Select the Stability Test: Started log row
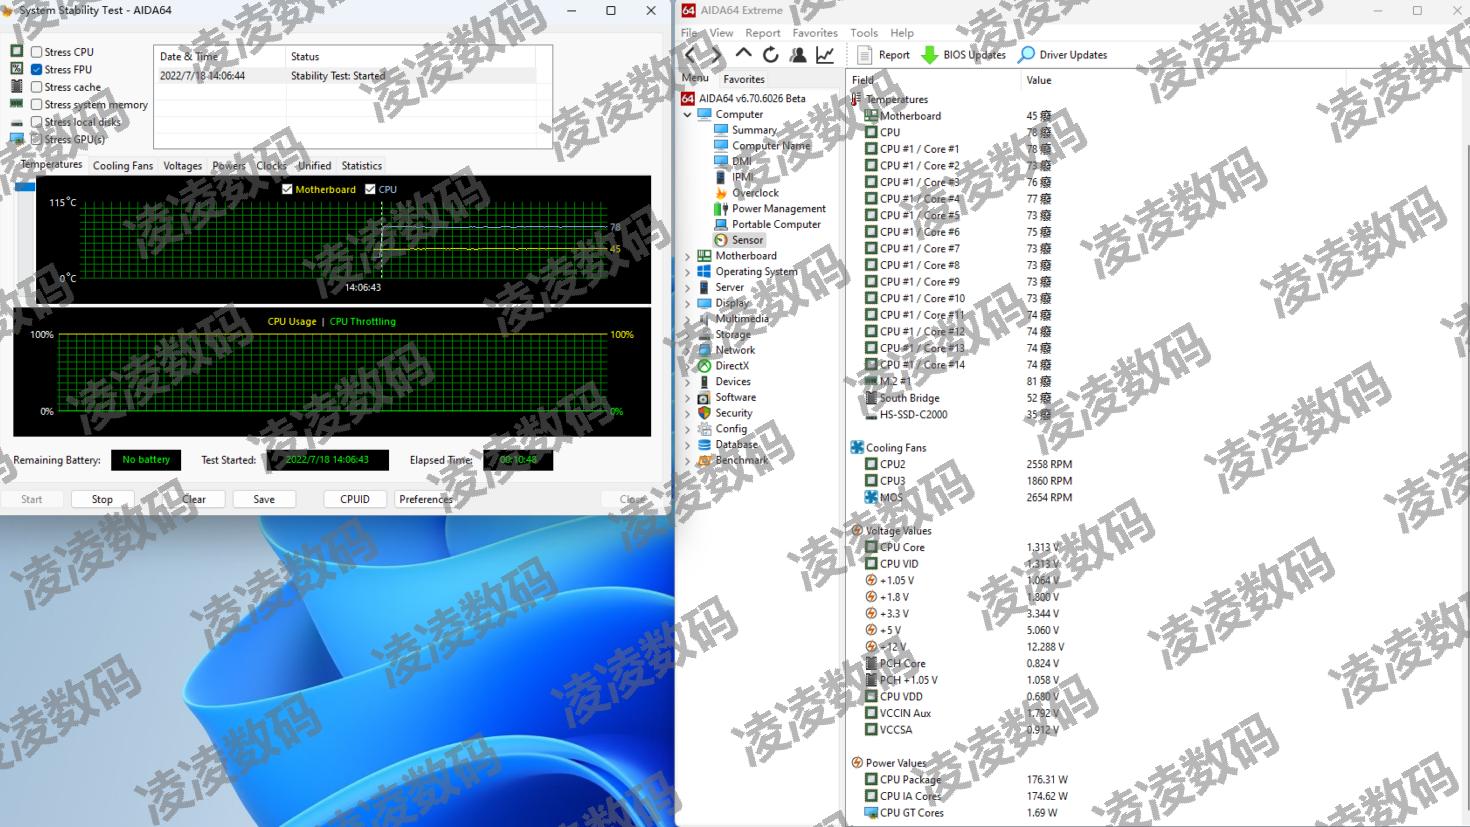 click(x=345, y=76)
